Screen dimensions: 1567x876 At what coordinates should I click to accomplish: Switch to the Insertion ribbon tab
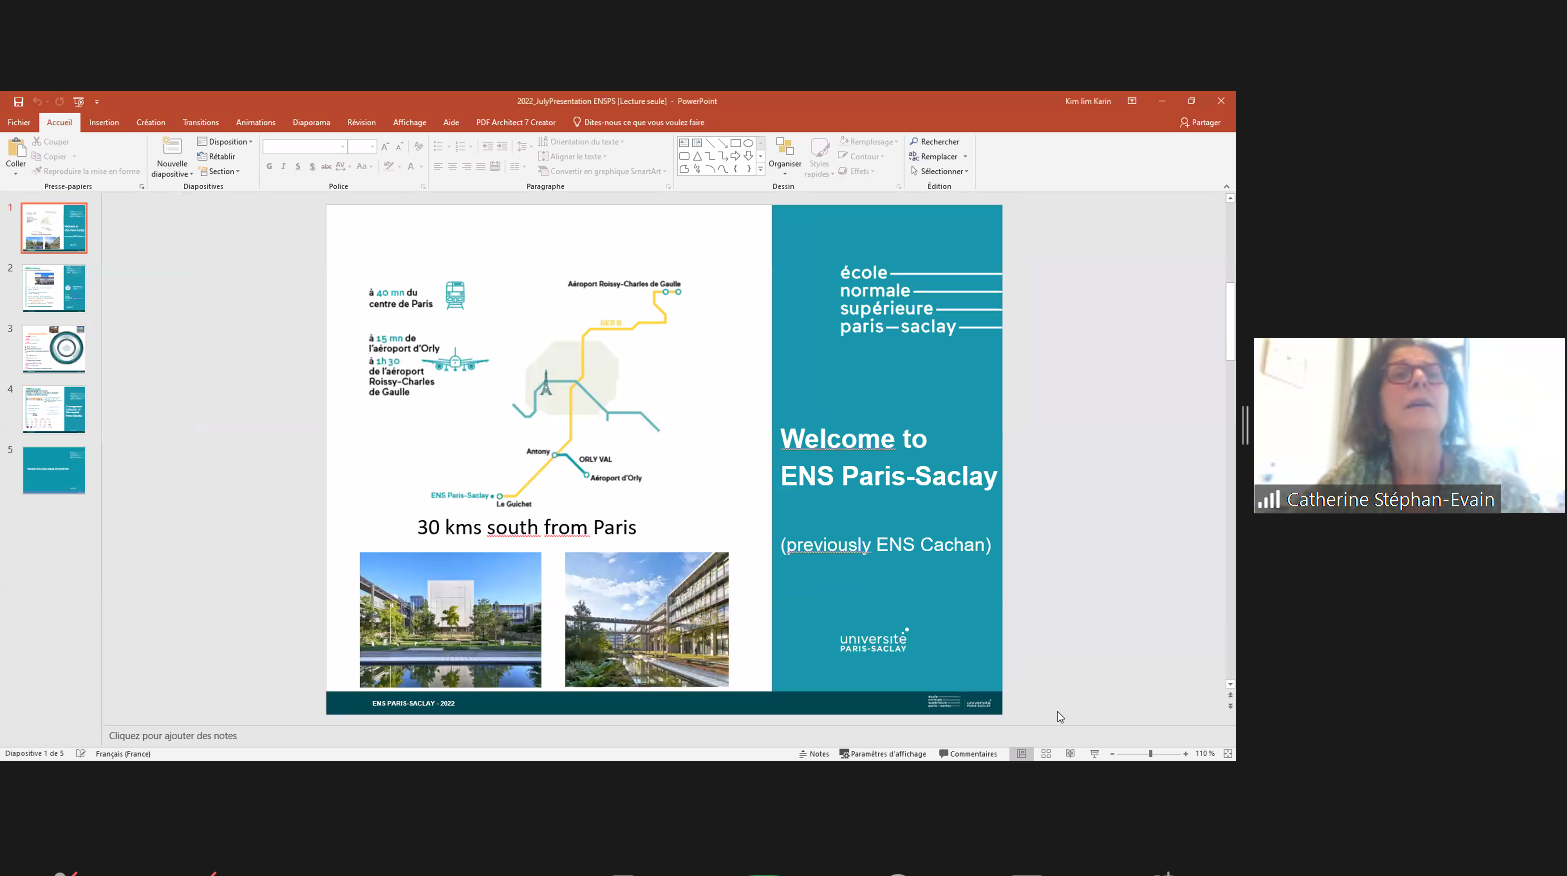pyautogui.click(x=104, y=122)
